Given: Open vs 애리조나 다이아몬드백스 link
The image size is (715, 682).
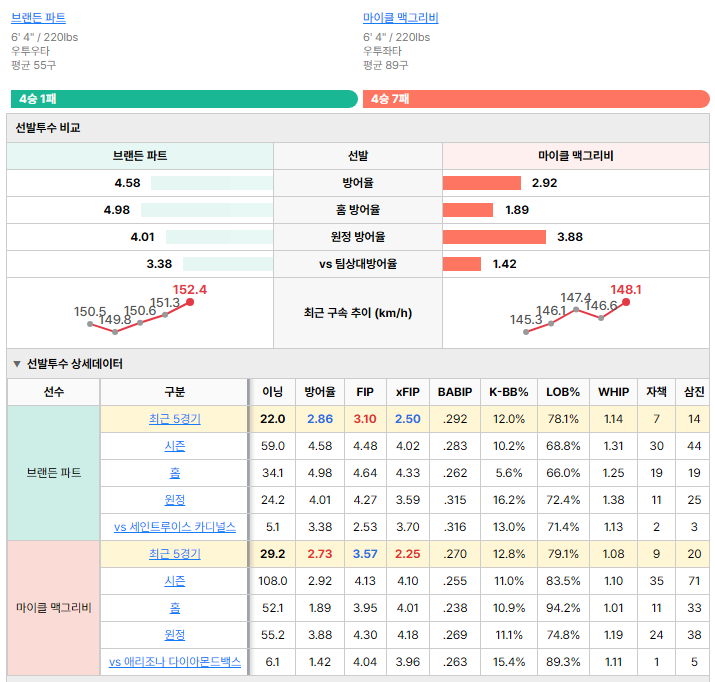Looking at the screenshot, I should [175, 662].
